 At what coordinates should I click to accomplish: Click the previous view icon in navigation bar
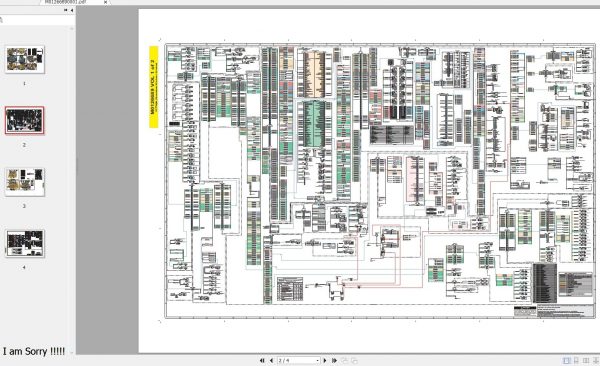tap(345, 361)
